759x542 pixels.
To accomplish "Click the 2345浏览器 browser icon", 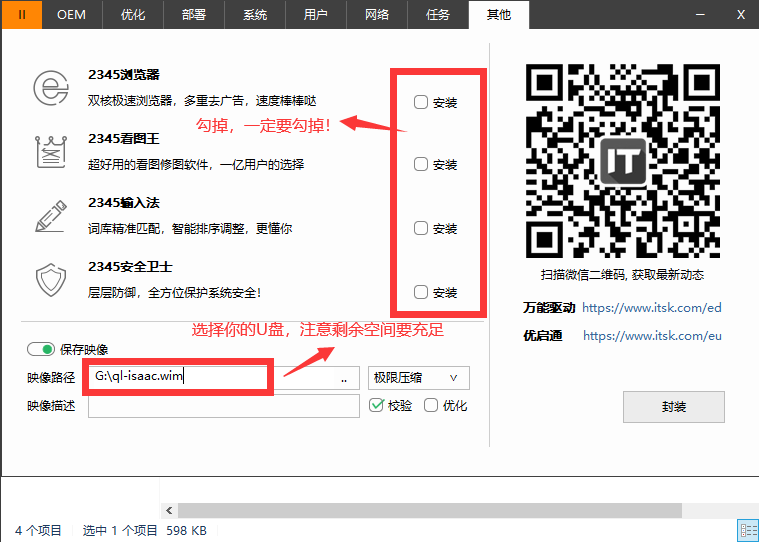I will point(50,88).
